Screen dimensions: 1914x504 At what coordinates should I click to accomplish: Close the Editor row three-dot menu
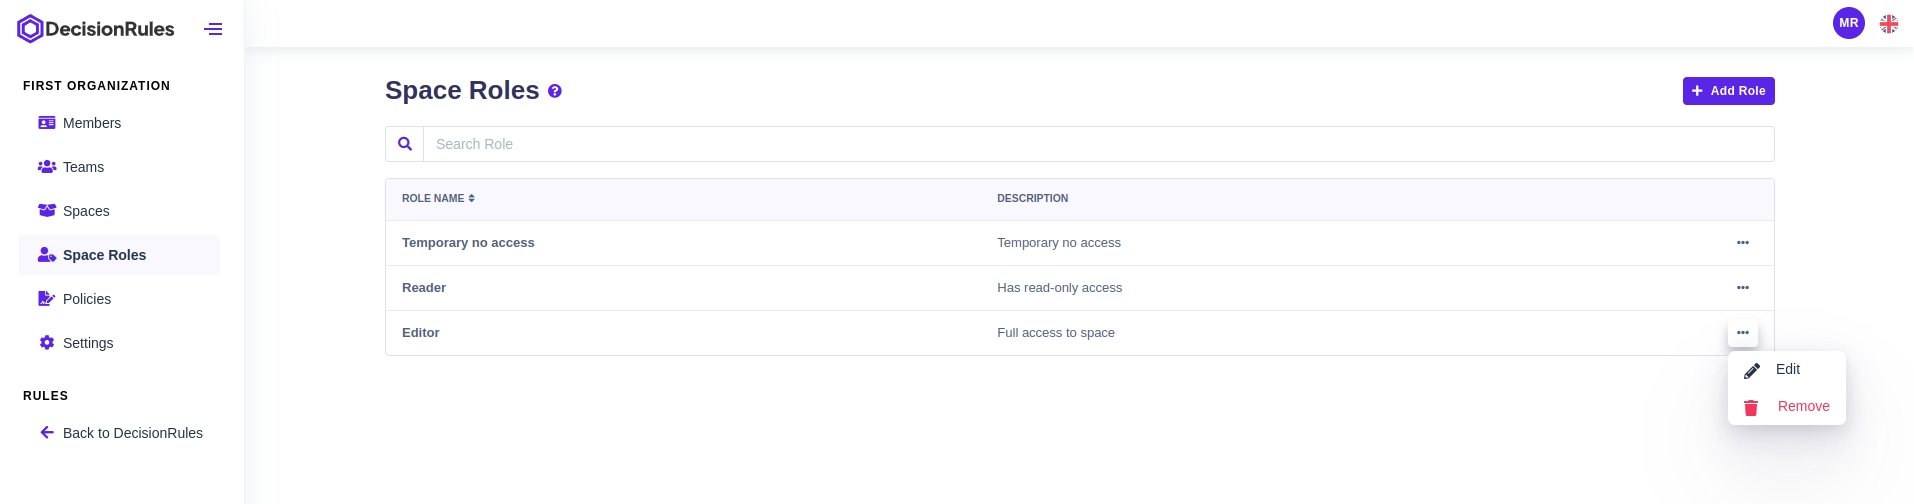(x=1742, y=333)
